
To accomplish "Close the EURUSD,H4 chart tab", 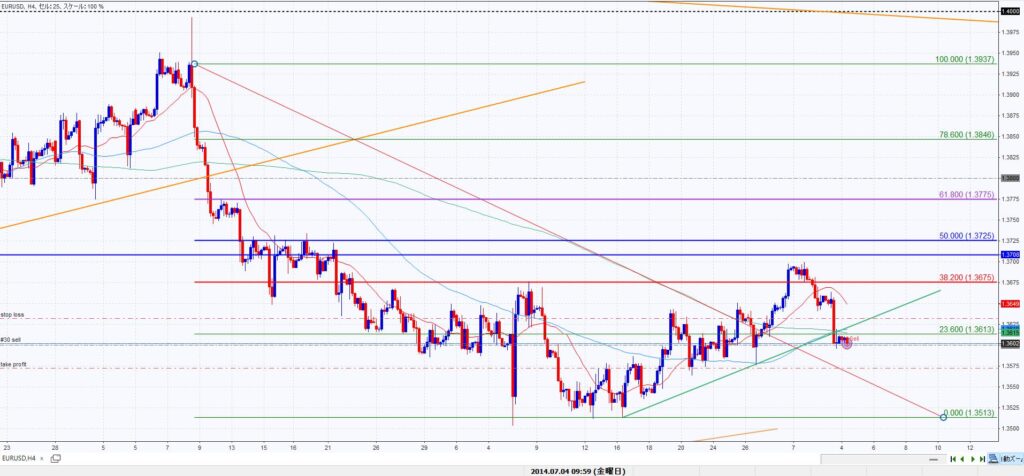I will point(42,457).
